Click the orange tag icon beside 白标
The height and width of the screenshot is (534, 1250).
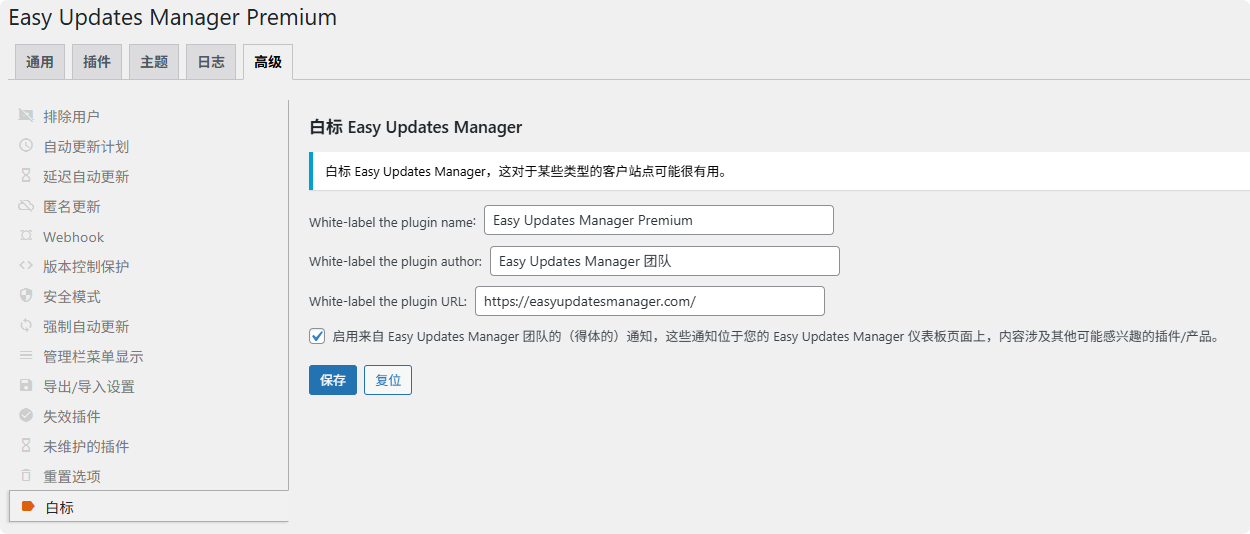(x=28, y=507)
